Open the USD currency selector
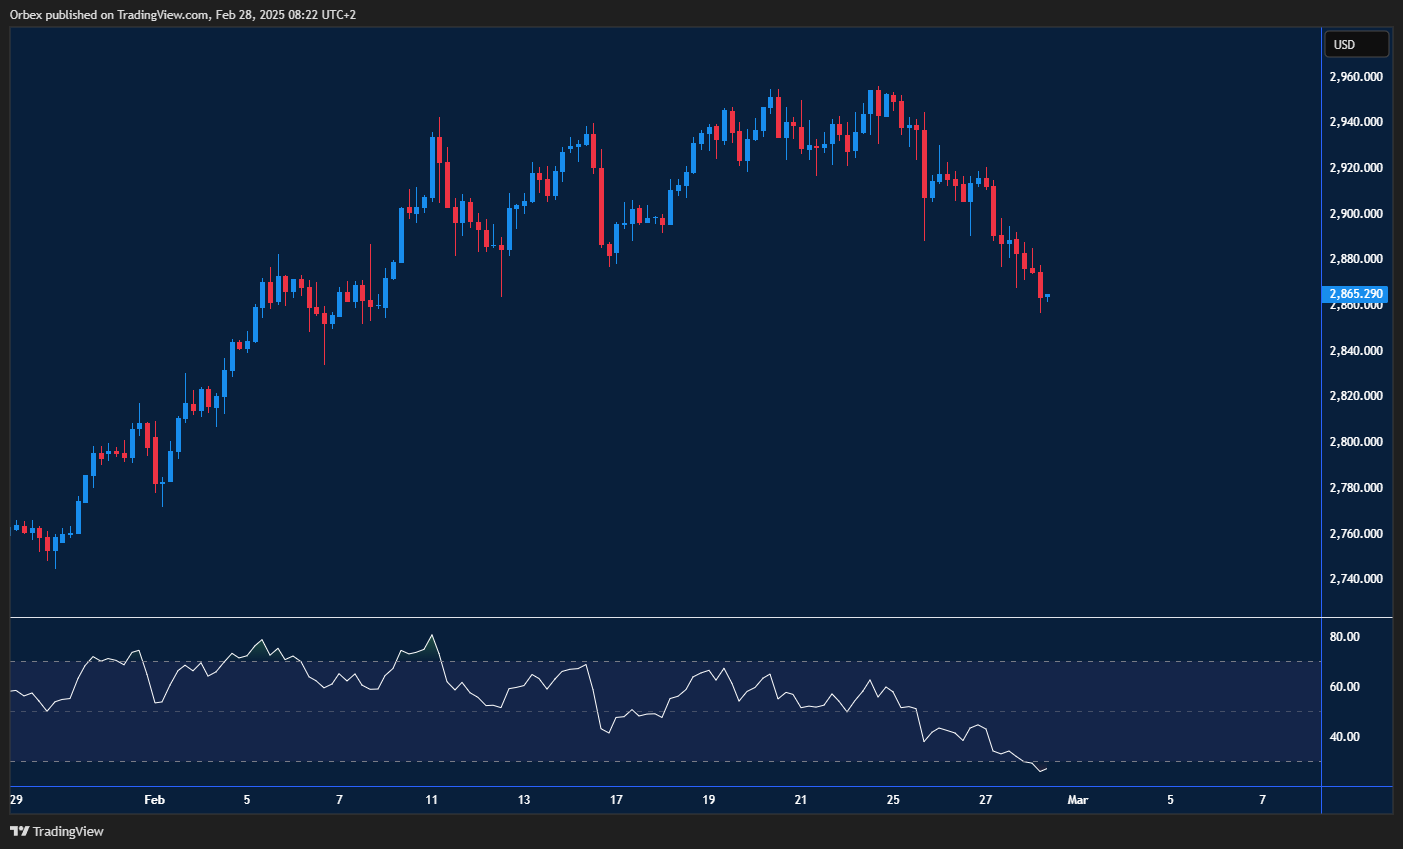 tap(1356, 44)
